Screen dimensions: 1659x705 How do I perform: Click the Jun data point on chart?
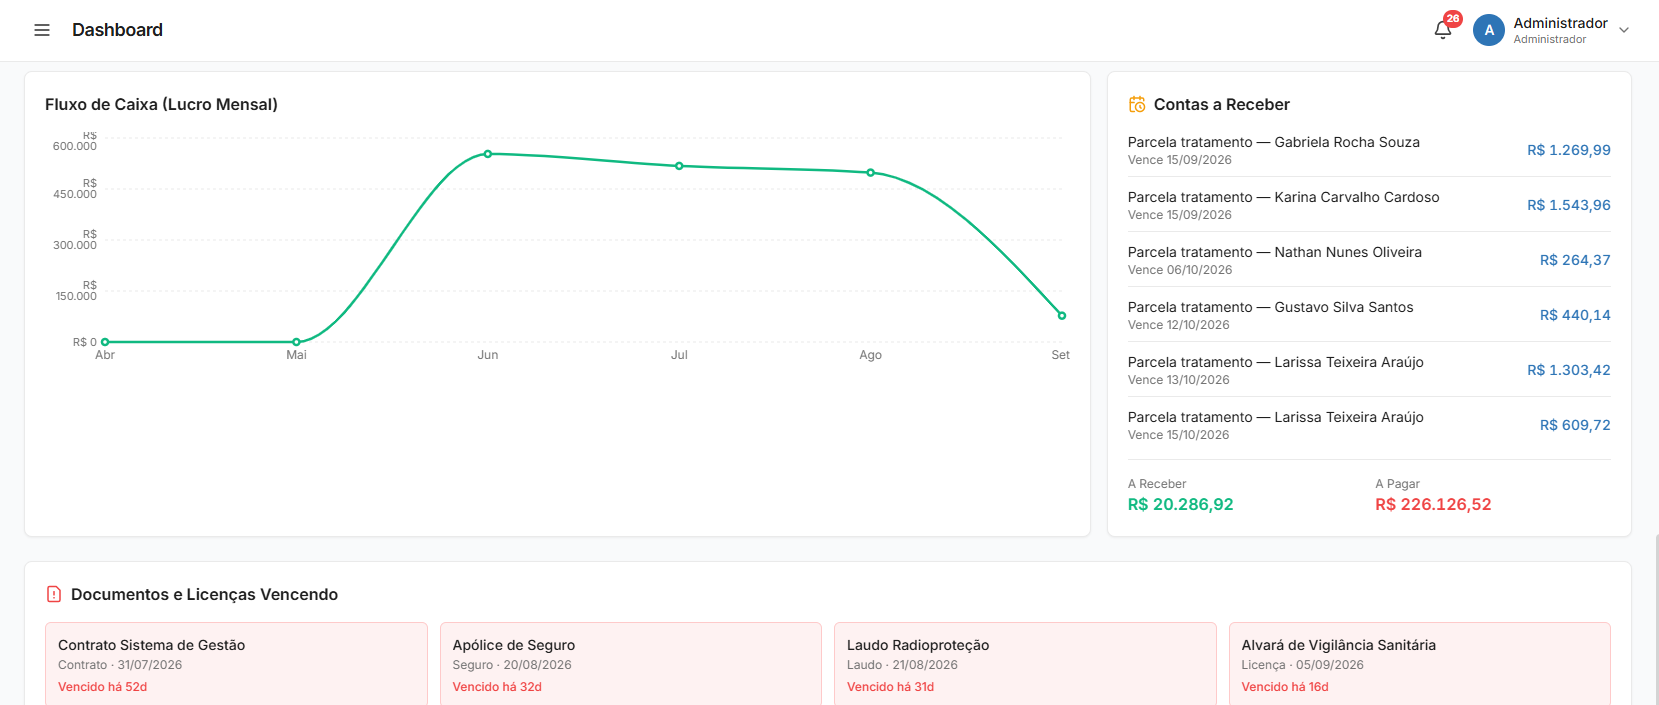488,154
